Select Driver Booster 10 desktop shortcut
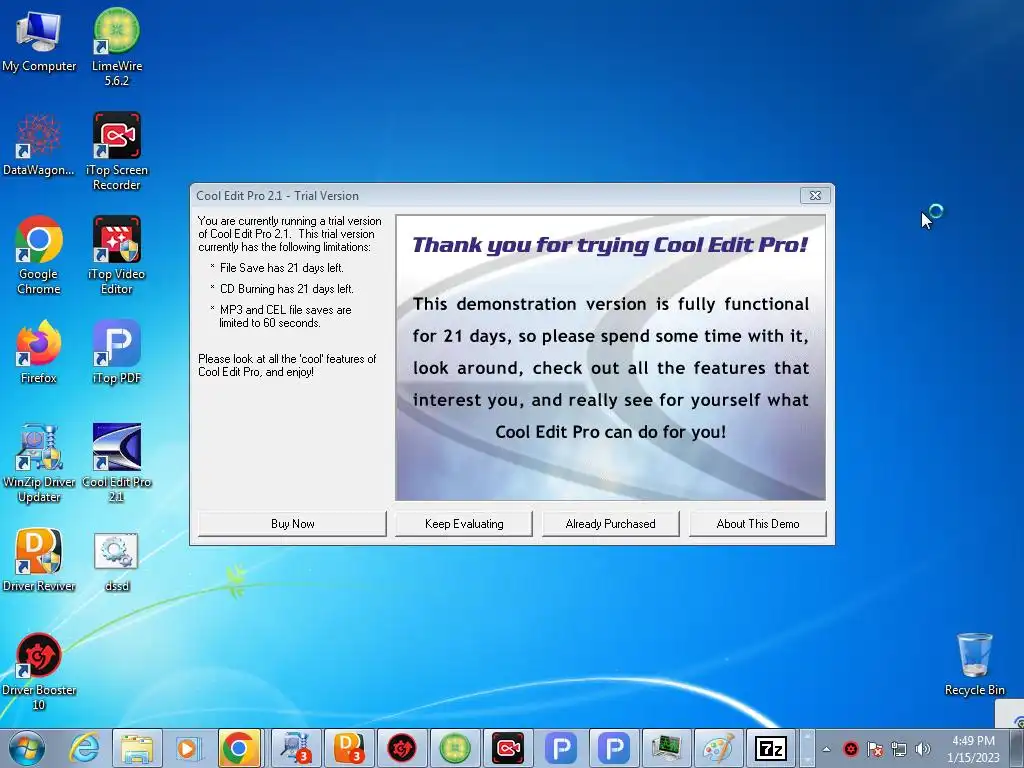This screenshot has height=768, width=1024. point(39,671)
